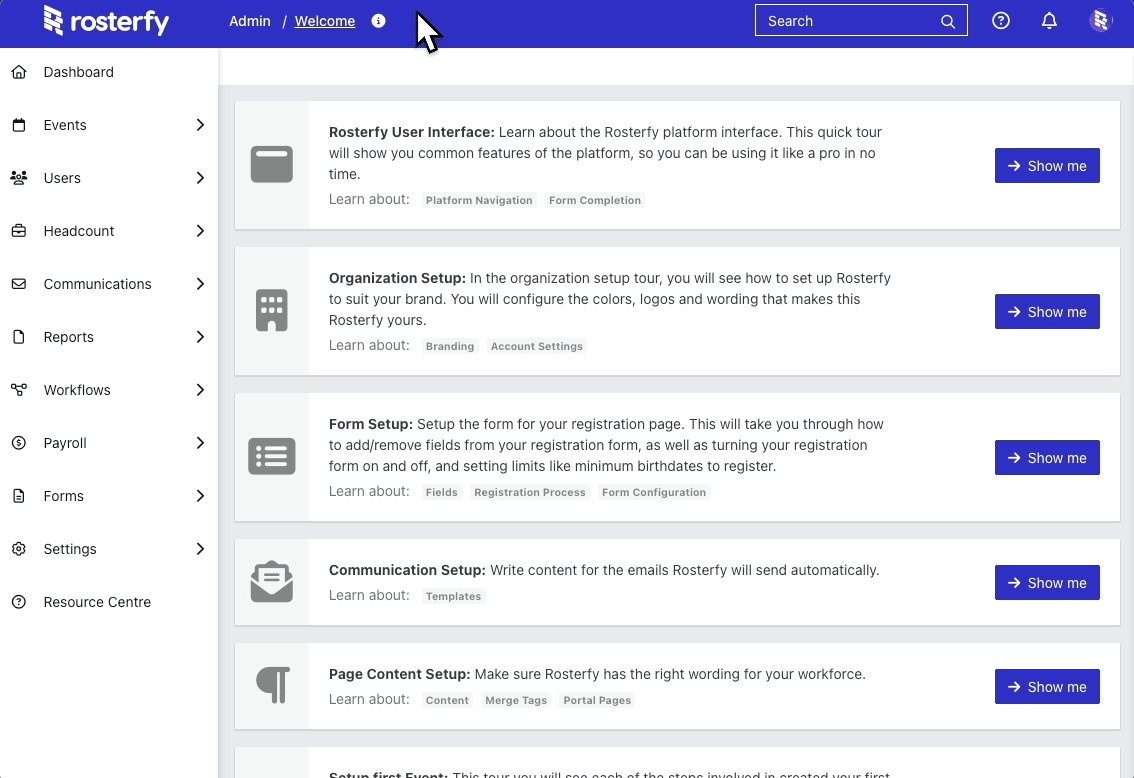Screen dimensions: 1134x778
Task: Open the user avatar menu
Action: click(x=1100, y=21)
